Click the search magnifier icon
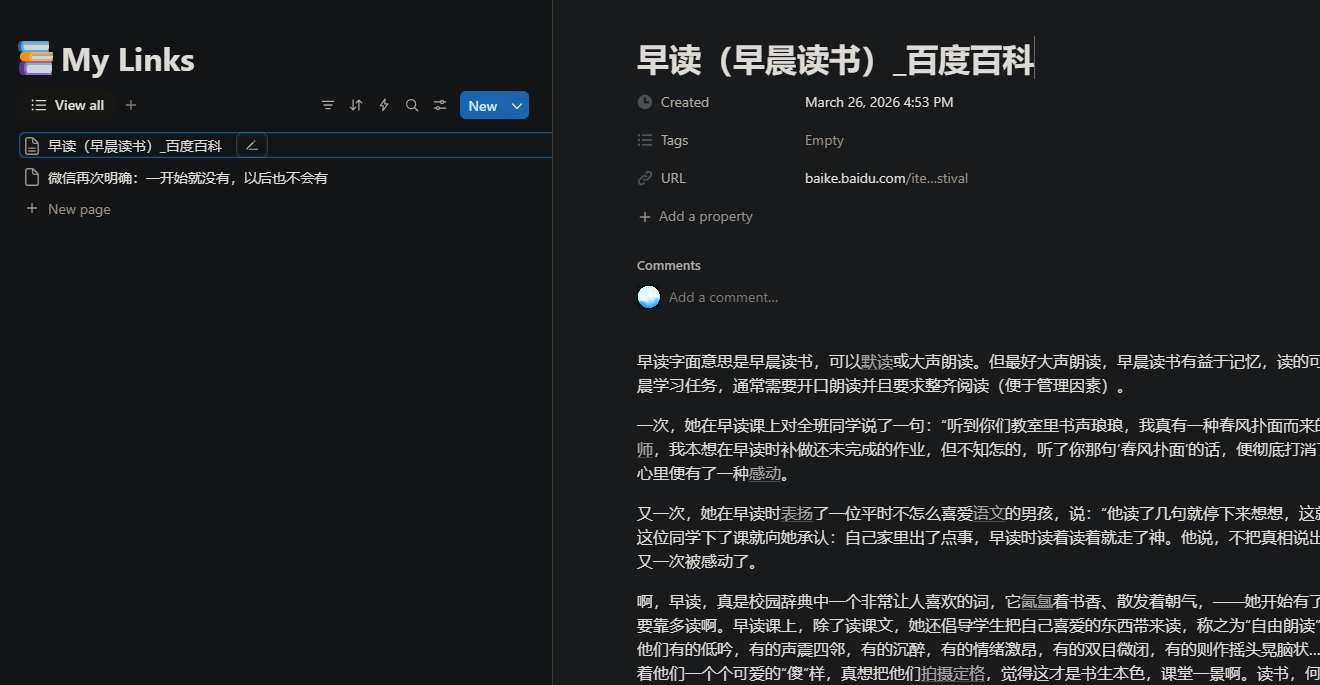 click(412, 106)
